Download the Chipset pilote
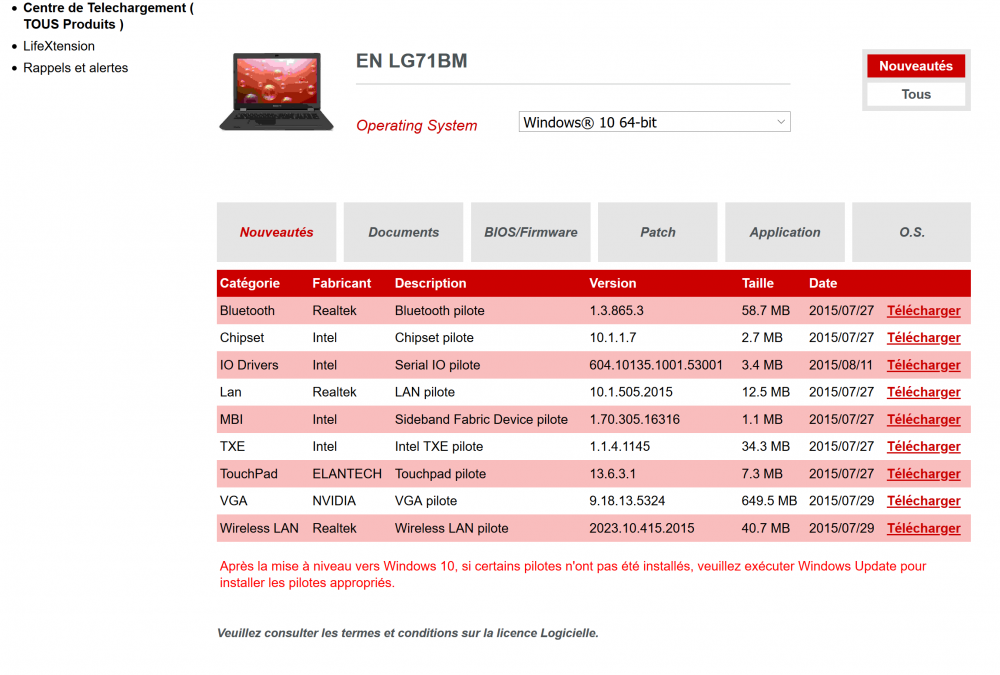The width and height of the screenshot is (1000, 675). (x=923, y=338)
